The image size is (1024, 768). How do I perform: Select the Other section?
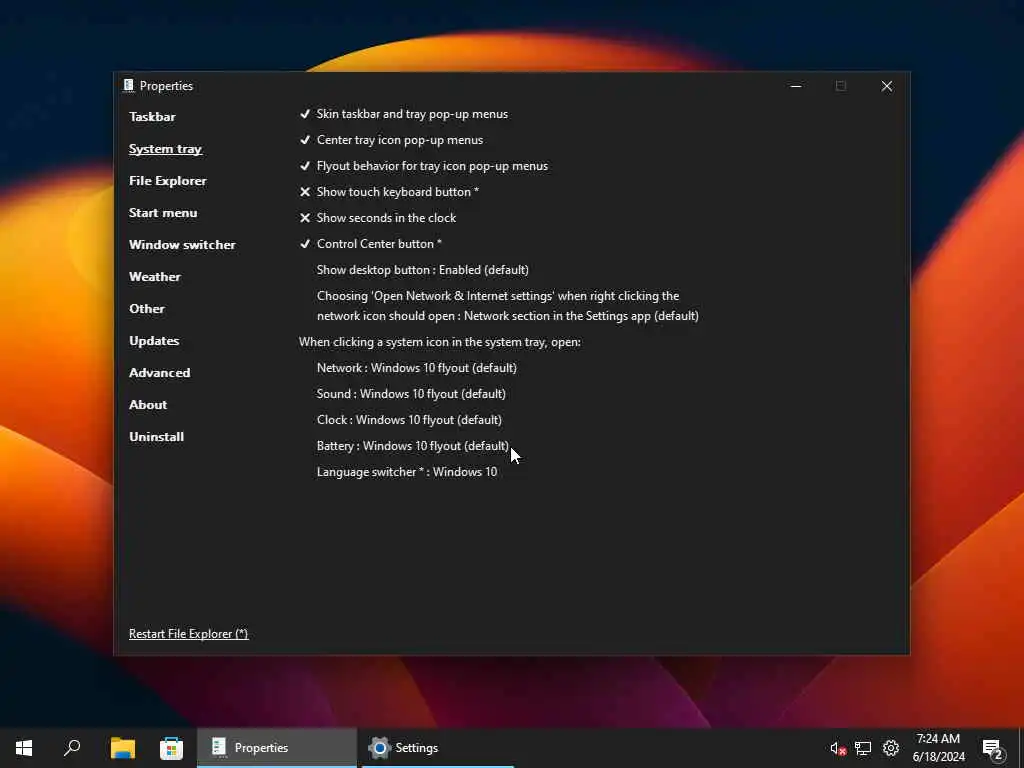tap(147, 309)
